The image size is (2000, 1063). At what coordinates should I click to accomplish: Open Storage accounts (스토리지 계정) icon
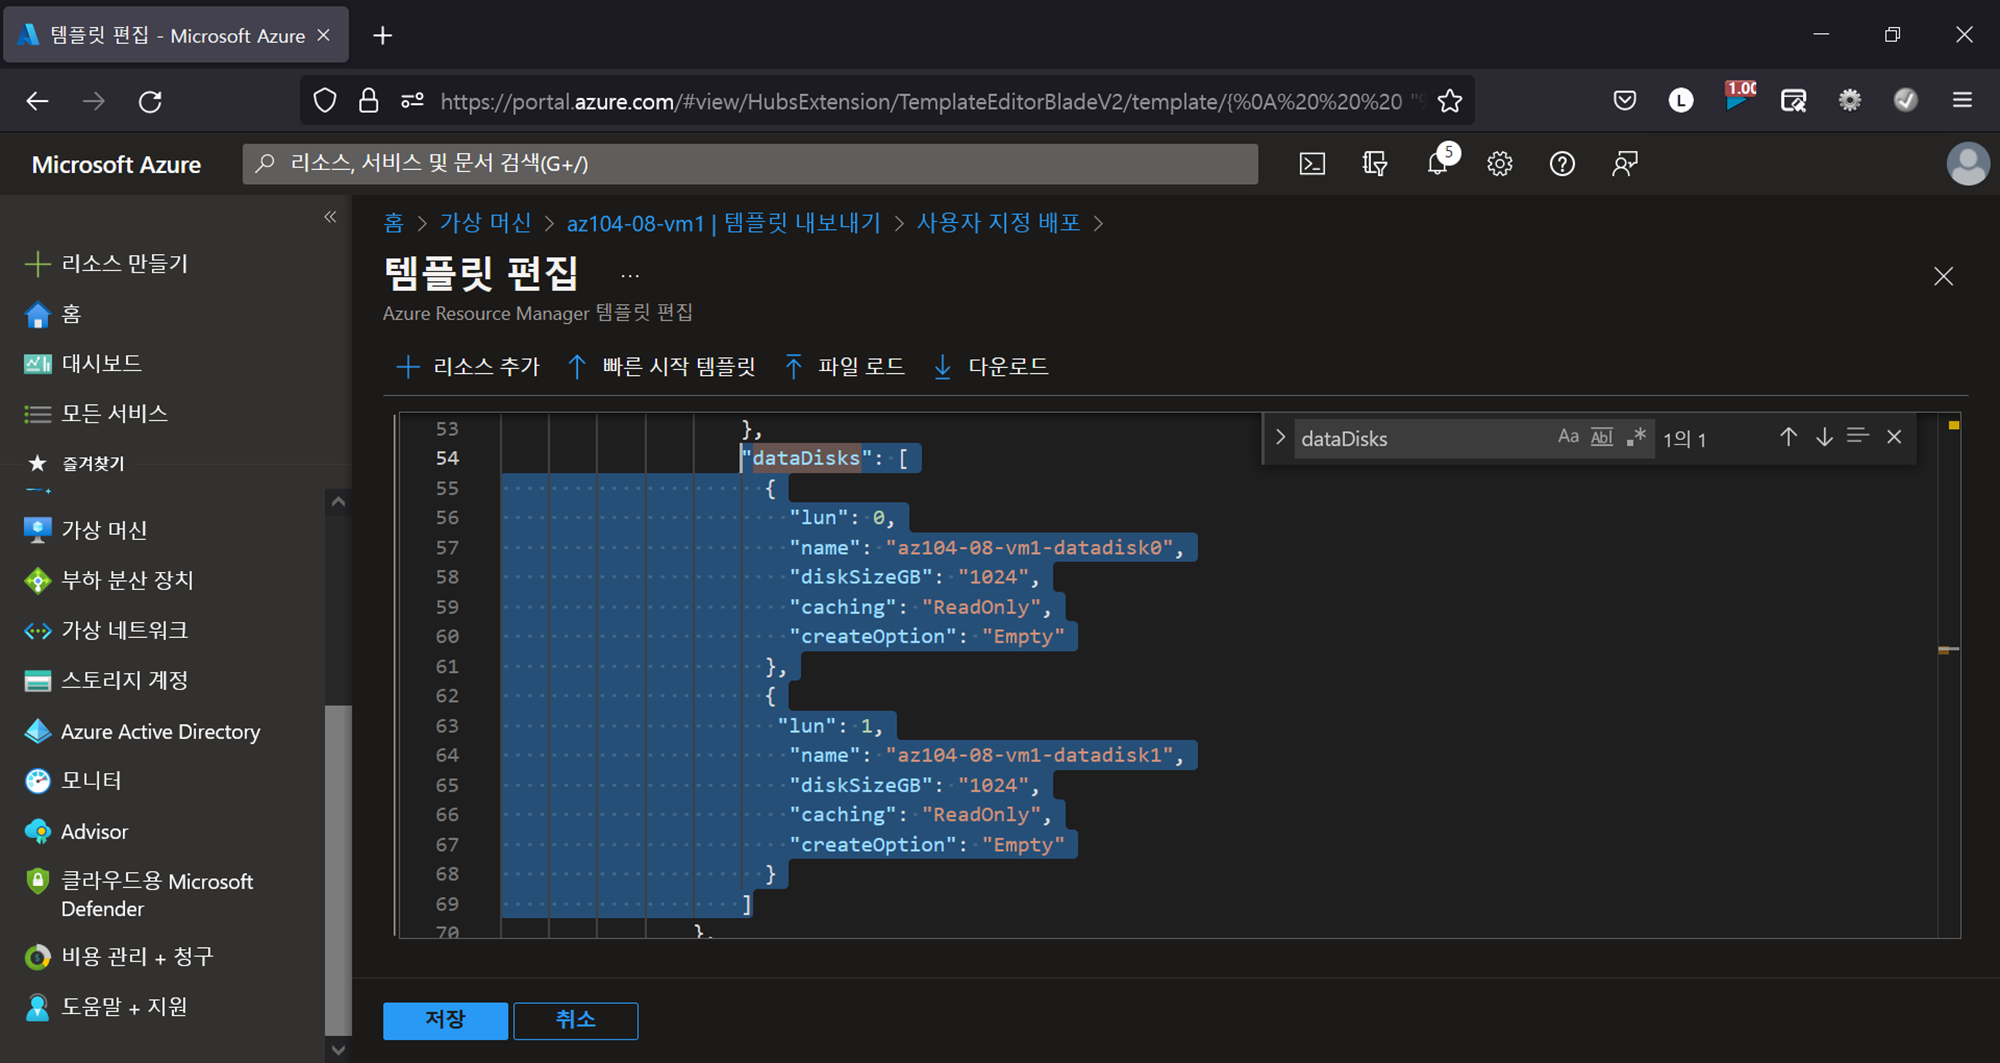coord(37,681)
